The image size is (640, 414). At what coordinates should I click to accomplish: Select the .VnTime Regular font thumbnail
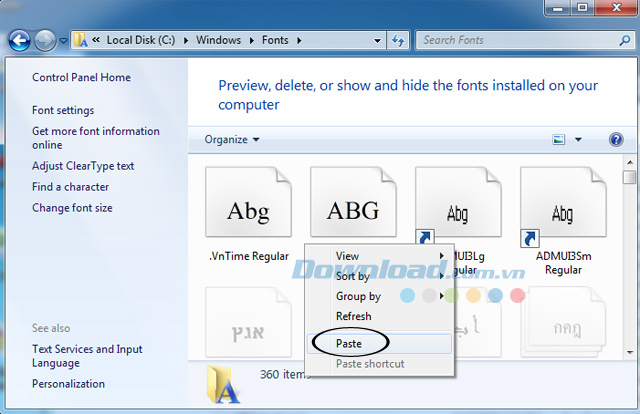click(x=248, y=202)
